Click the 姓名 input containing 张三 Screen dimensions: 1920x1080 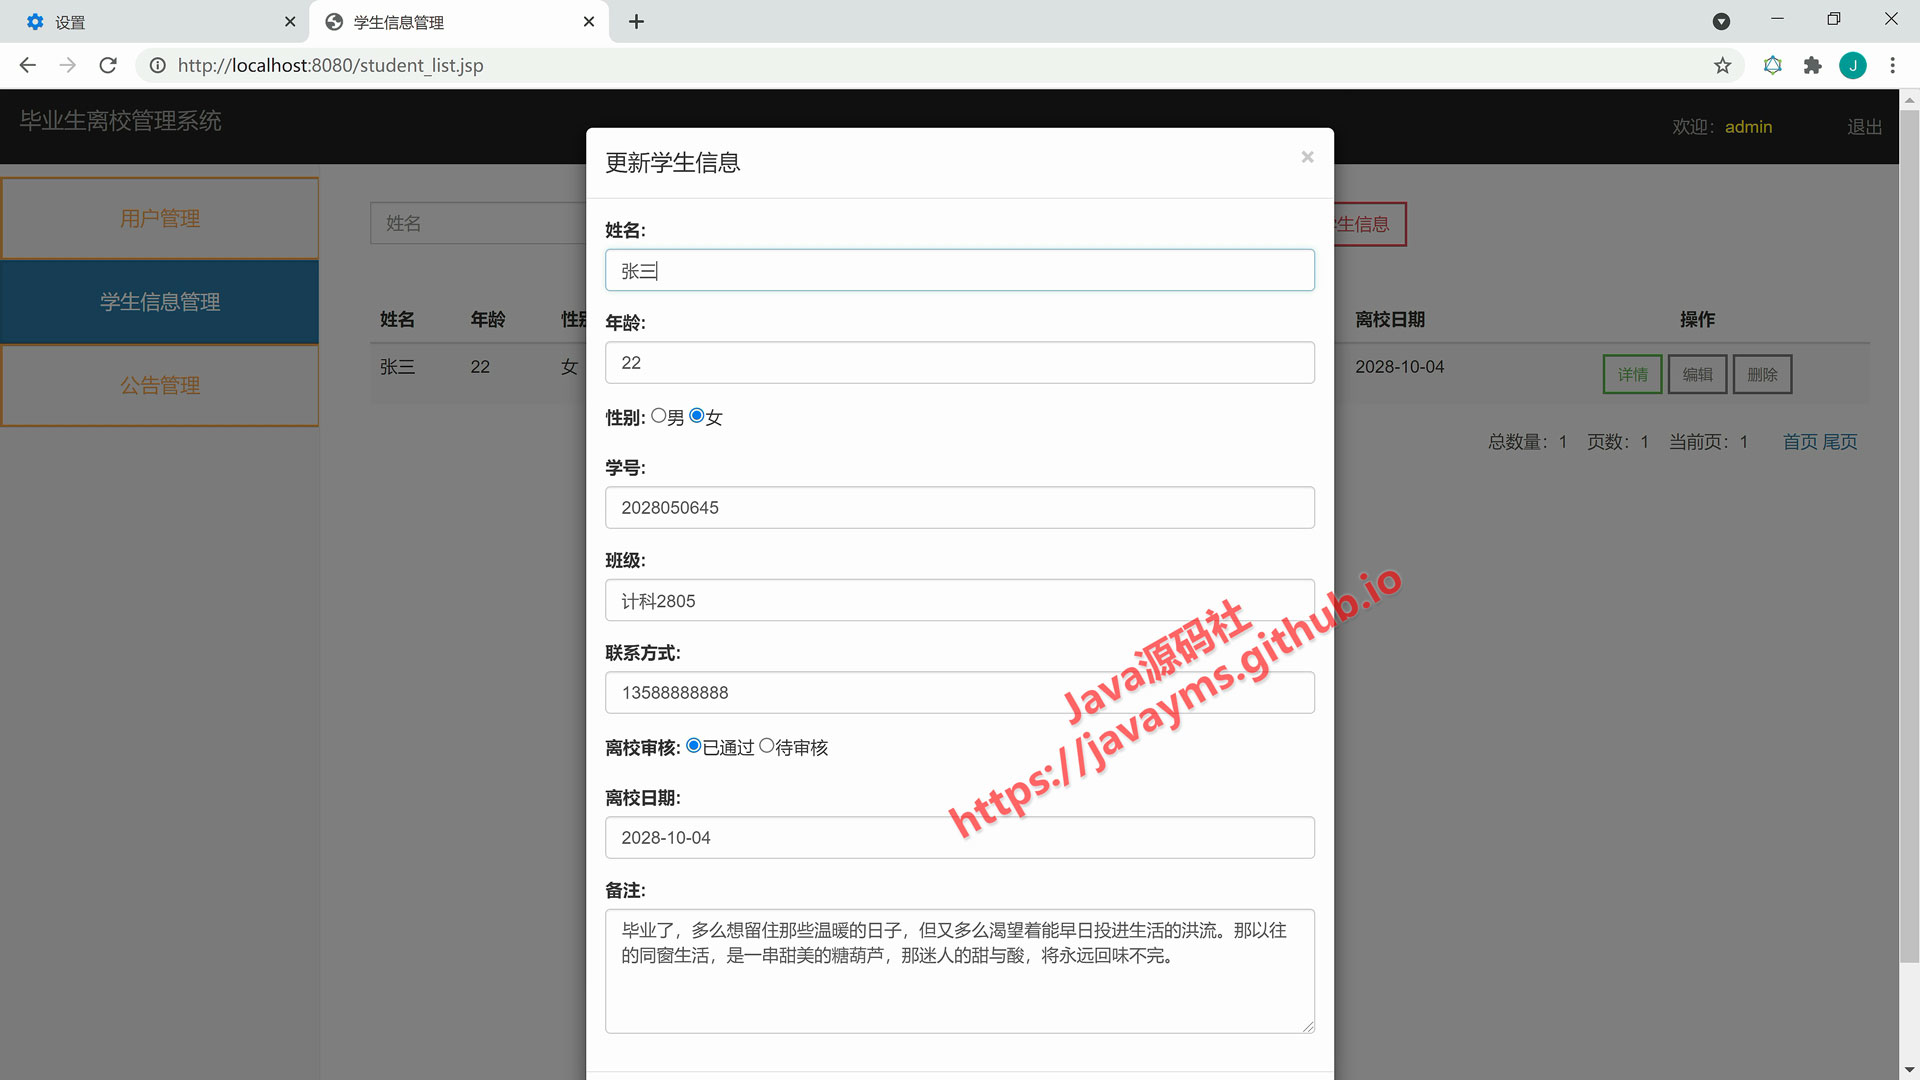point(960,270)
